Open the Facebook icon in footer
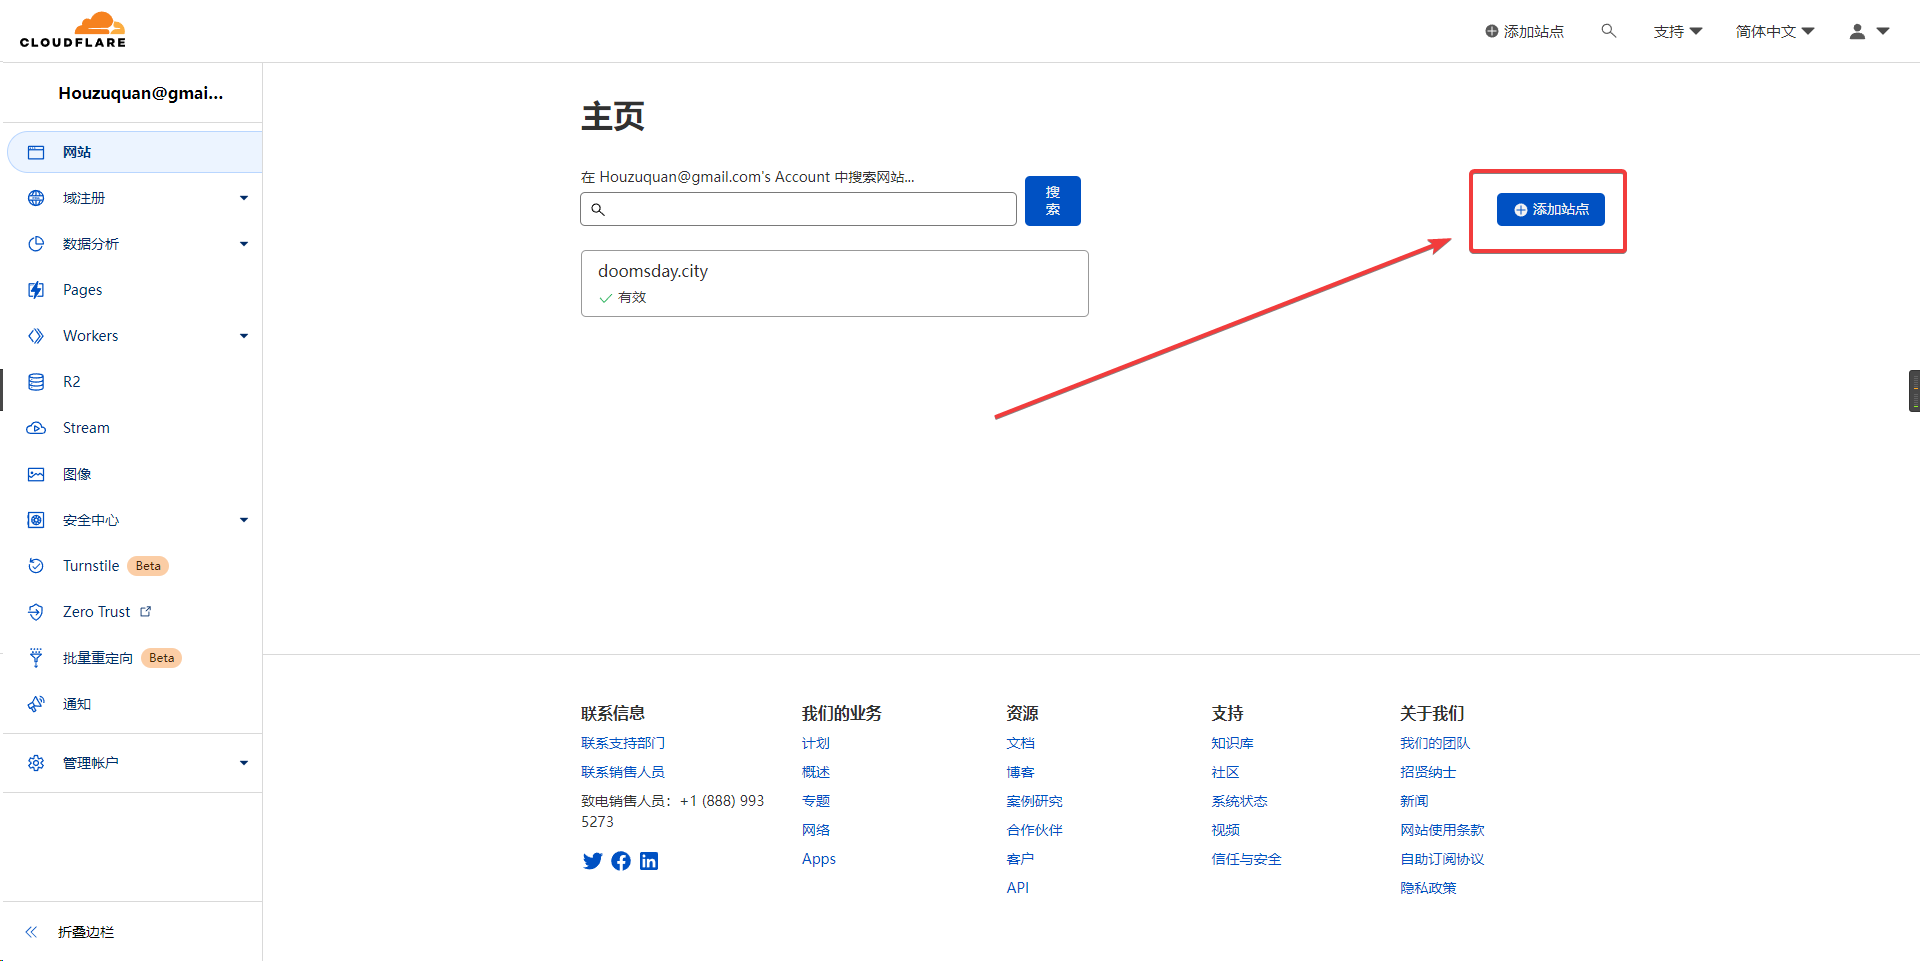This screenshot has height=961, width=1920. click(621, 861)
